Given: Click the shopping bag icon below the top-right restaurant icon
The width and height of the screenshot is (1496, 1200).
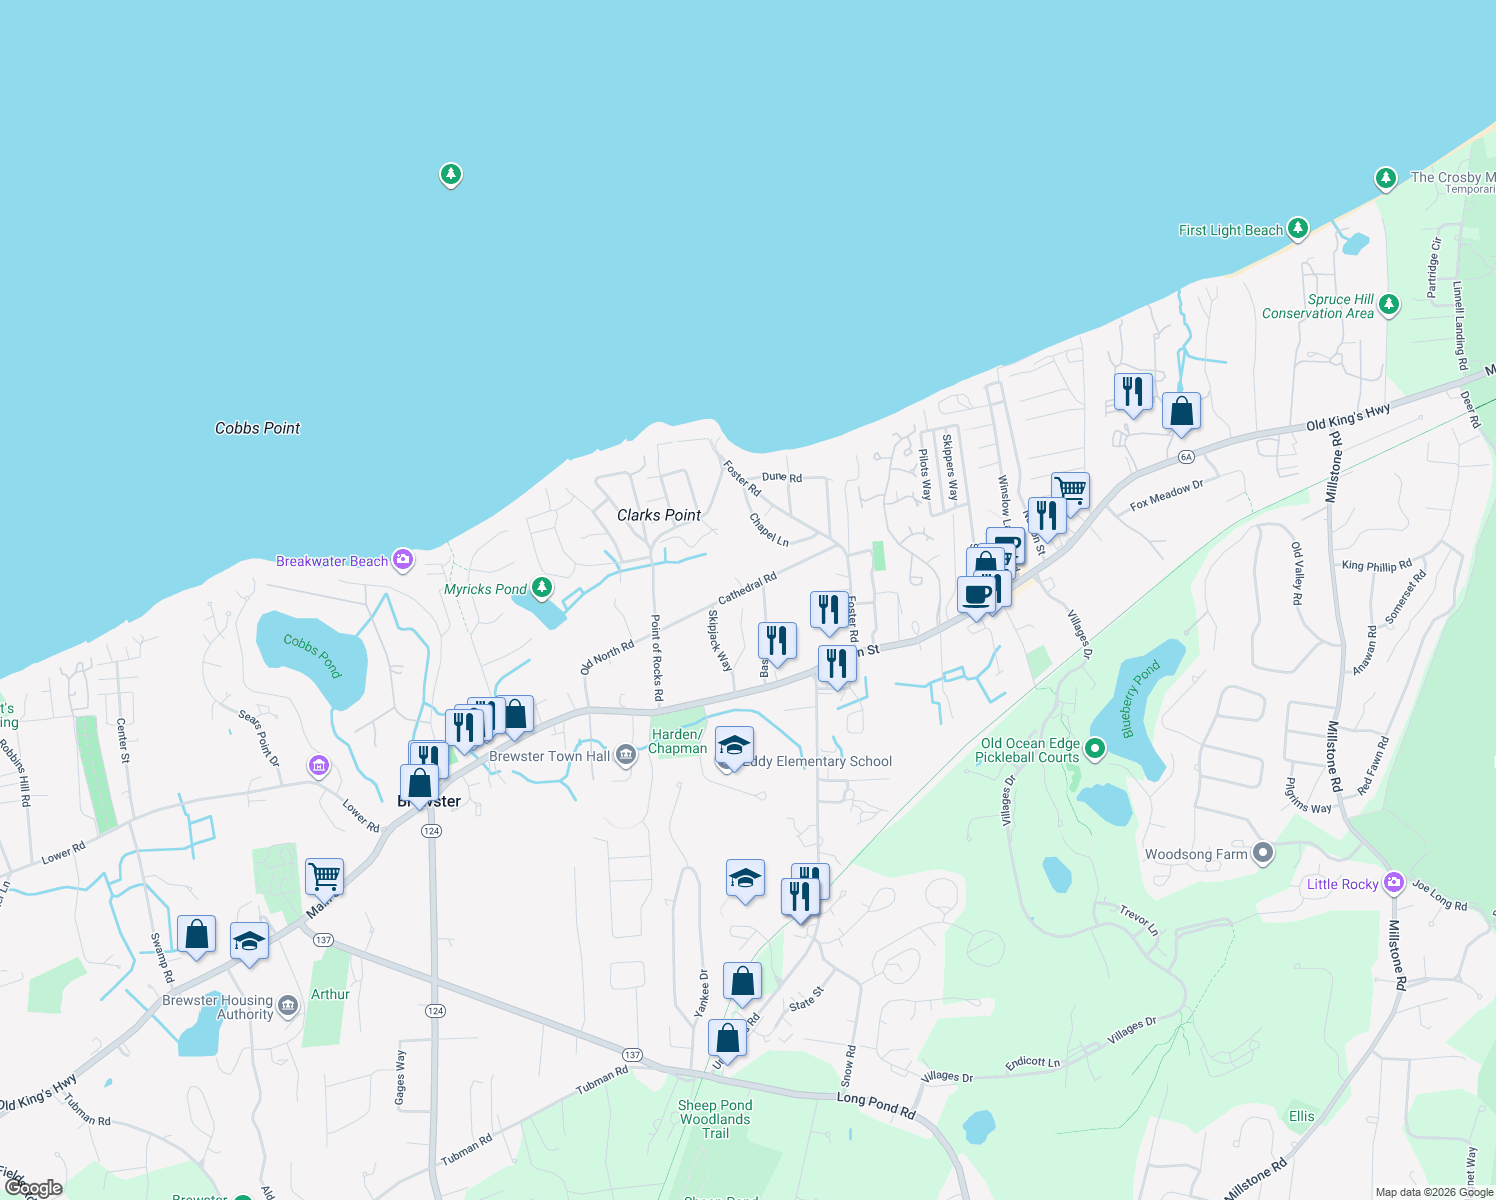Looking at the screenshot, I should click(1181, 412).
